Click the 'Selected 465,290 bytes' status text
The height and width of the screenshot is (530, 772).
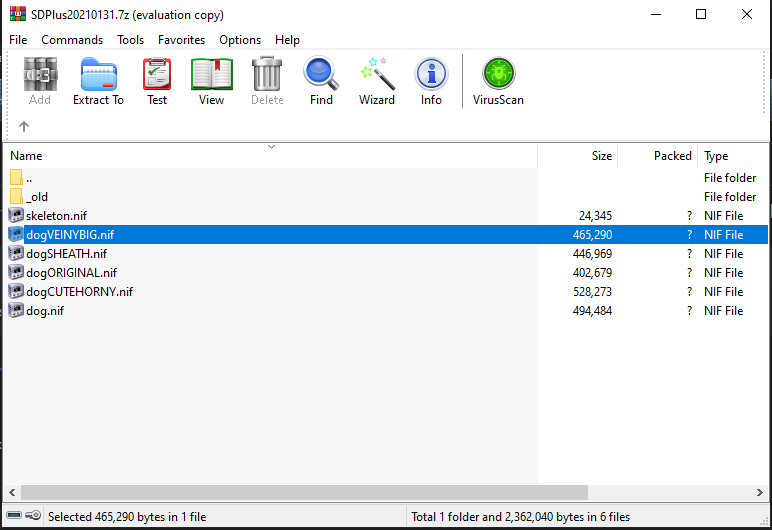coord(127,517)
